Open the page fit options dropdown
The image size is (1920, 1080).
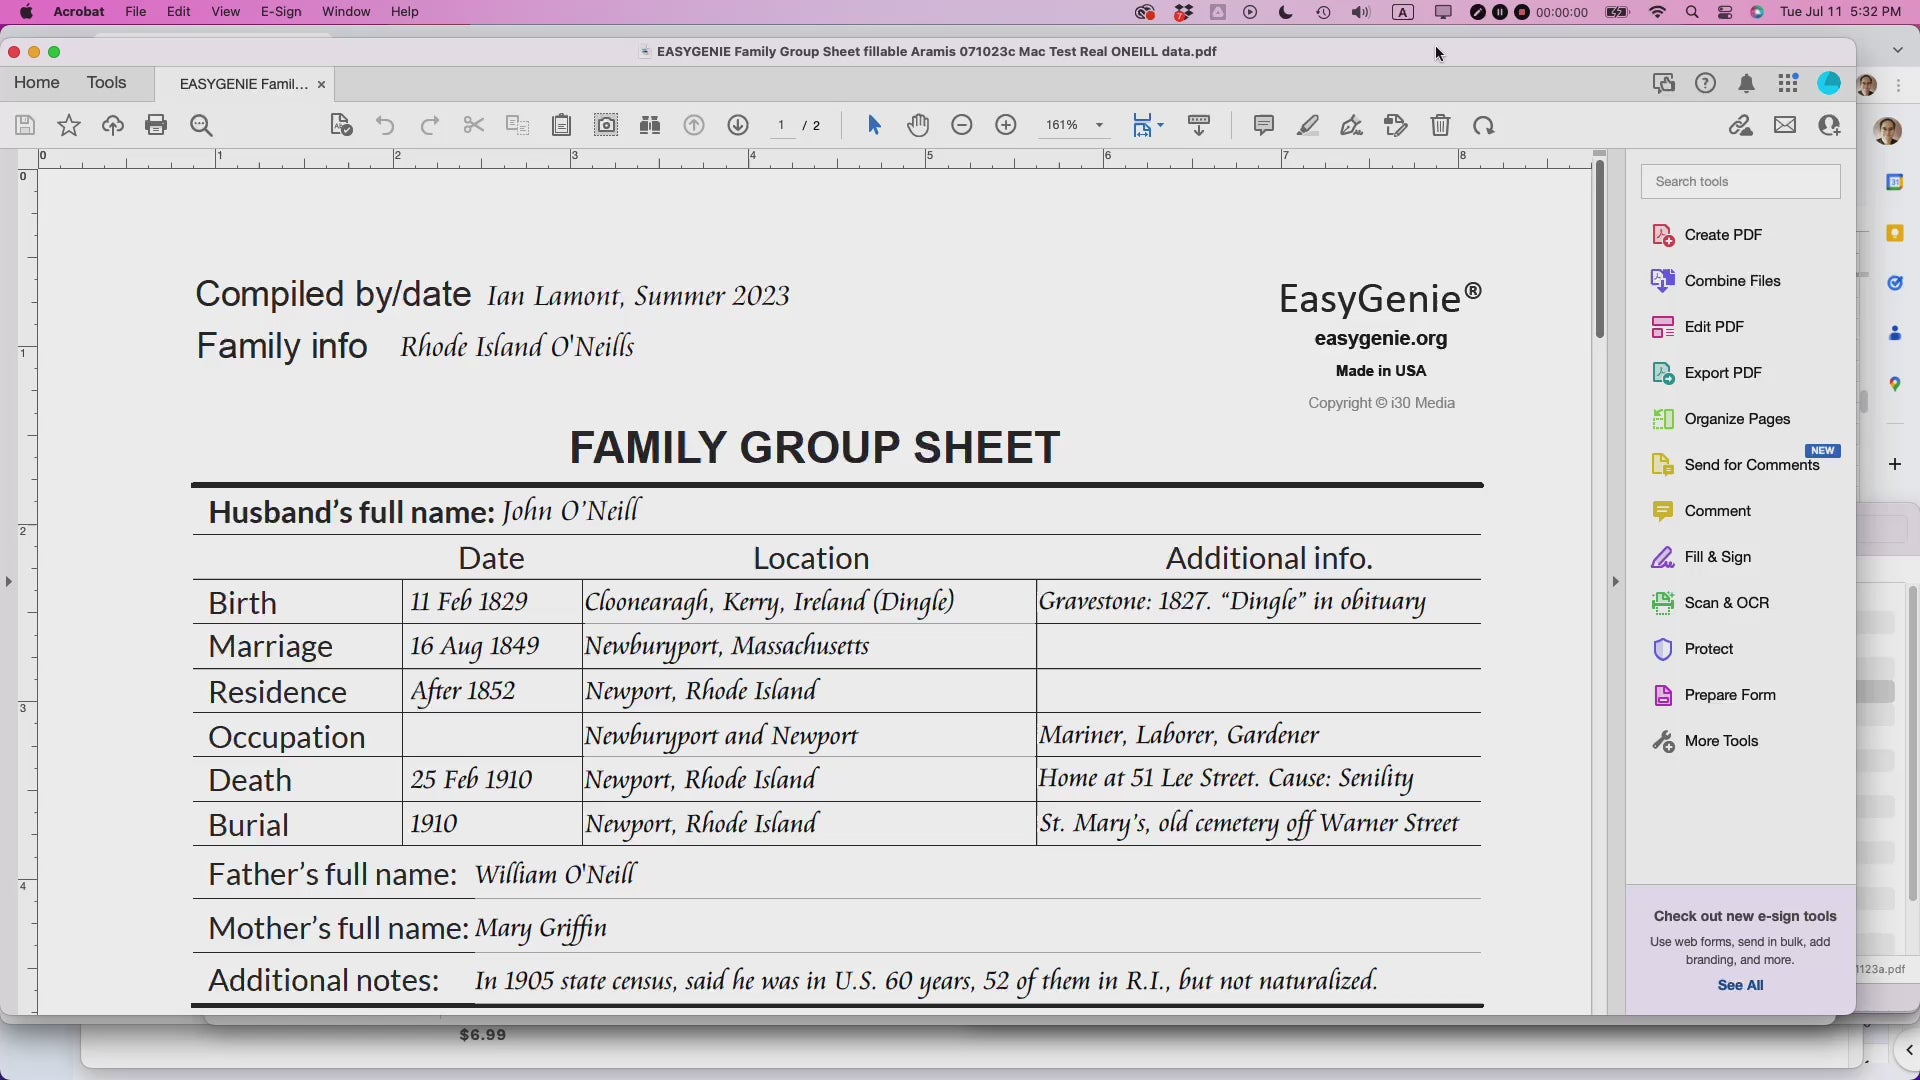click(x=1160, y=126)
